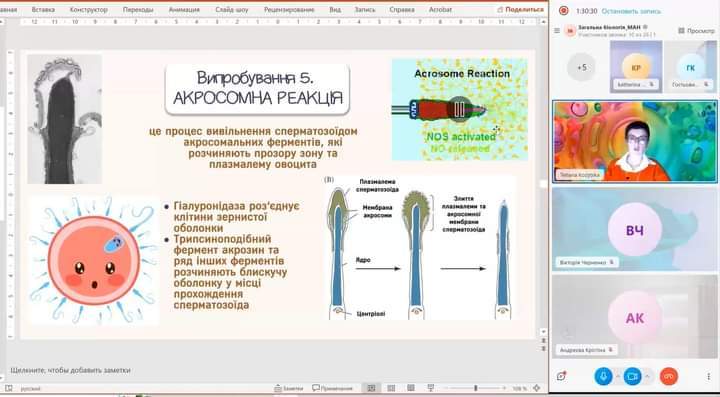The image size is (720, 397).
Task: Switch to slide sorter view icon
Action: pos(391,388)
